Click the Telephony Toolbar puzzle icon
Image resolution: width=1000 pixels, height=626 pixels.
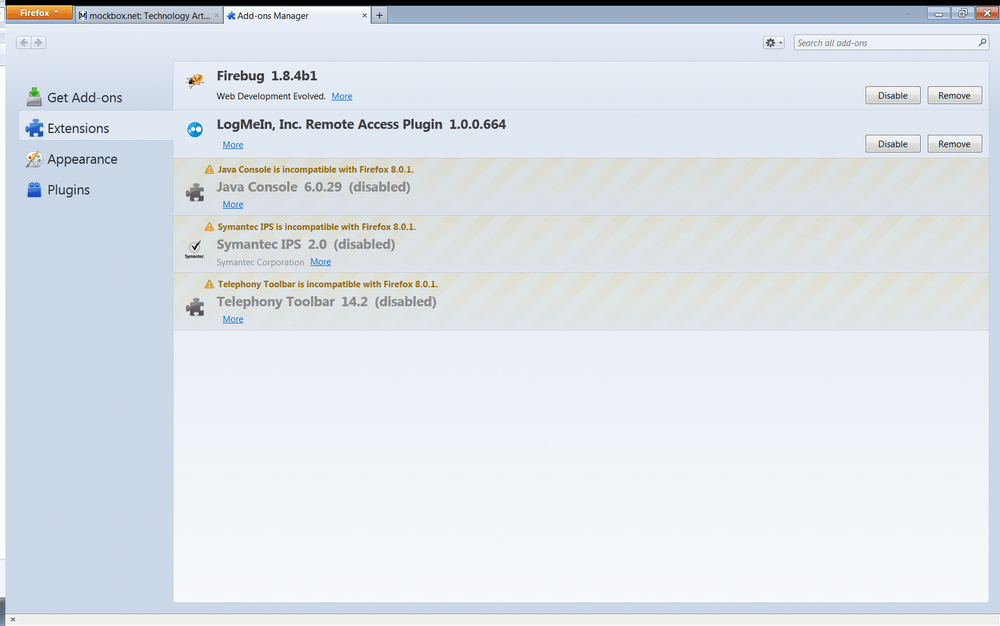coord(195,305)
